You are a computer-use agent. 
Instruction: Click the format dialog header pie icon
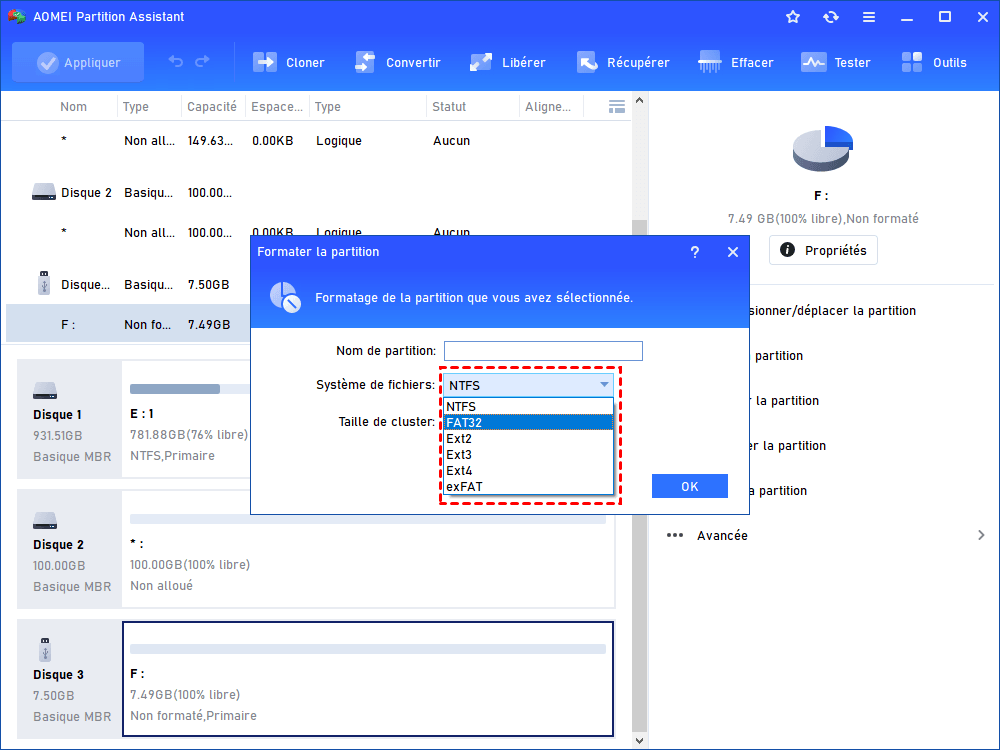pyautogui.click(x=285, y=297)
